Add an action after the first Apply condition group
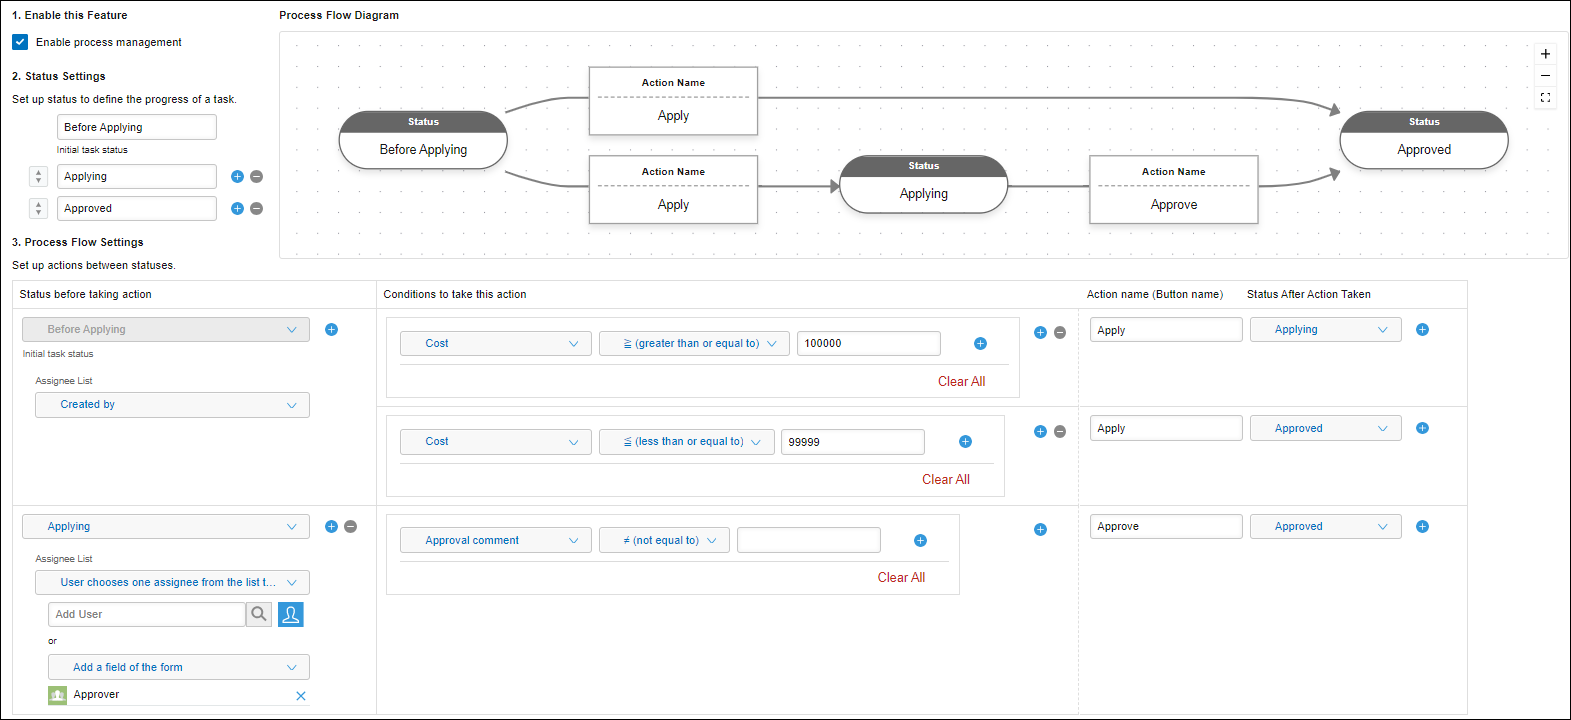This screenshot has width=1571, height=720. click(1040, 332)
